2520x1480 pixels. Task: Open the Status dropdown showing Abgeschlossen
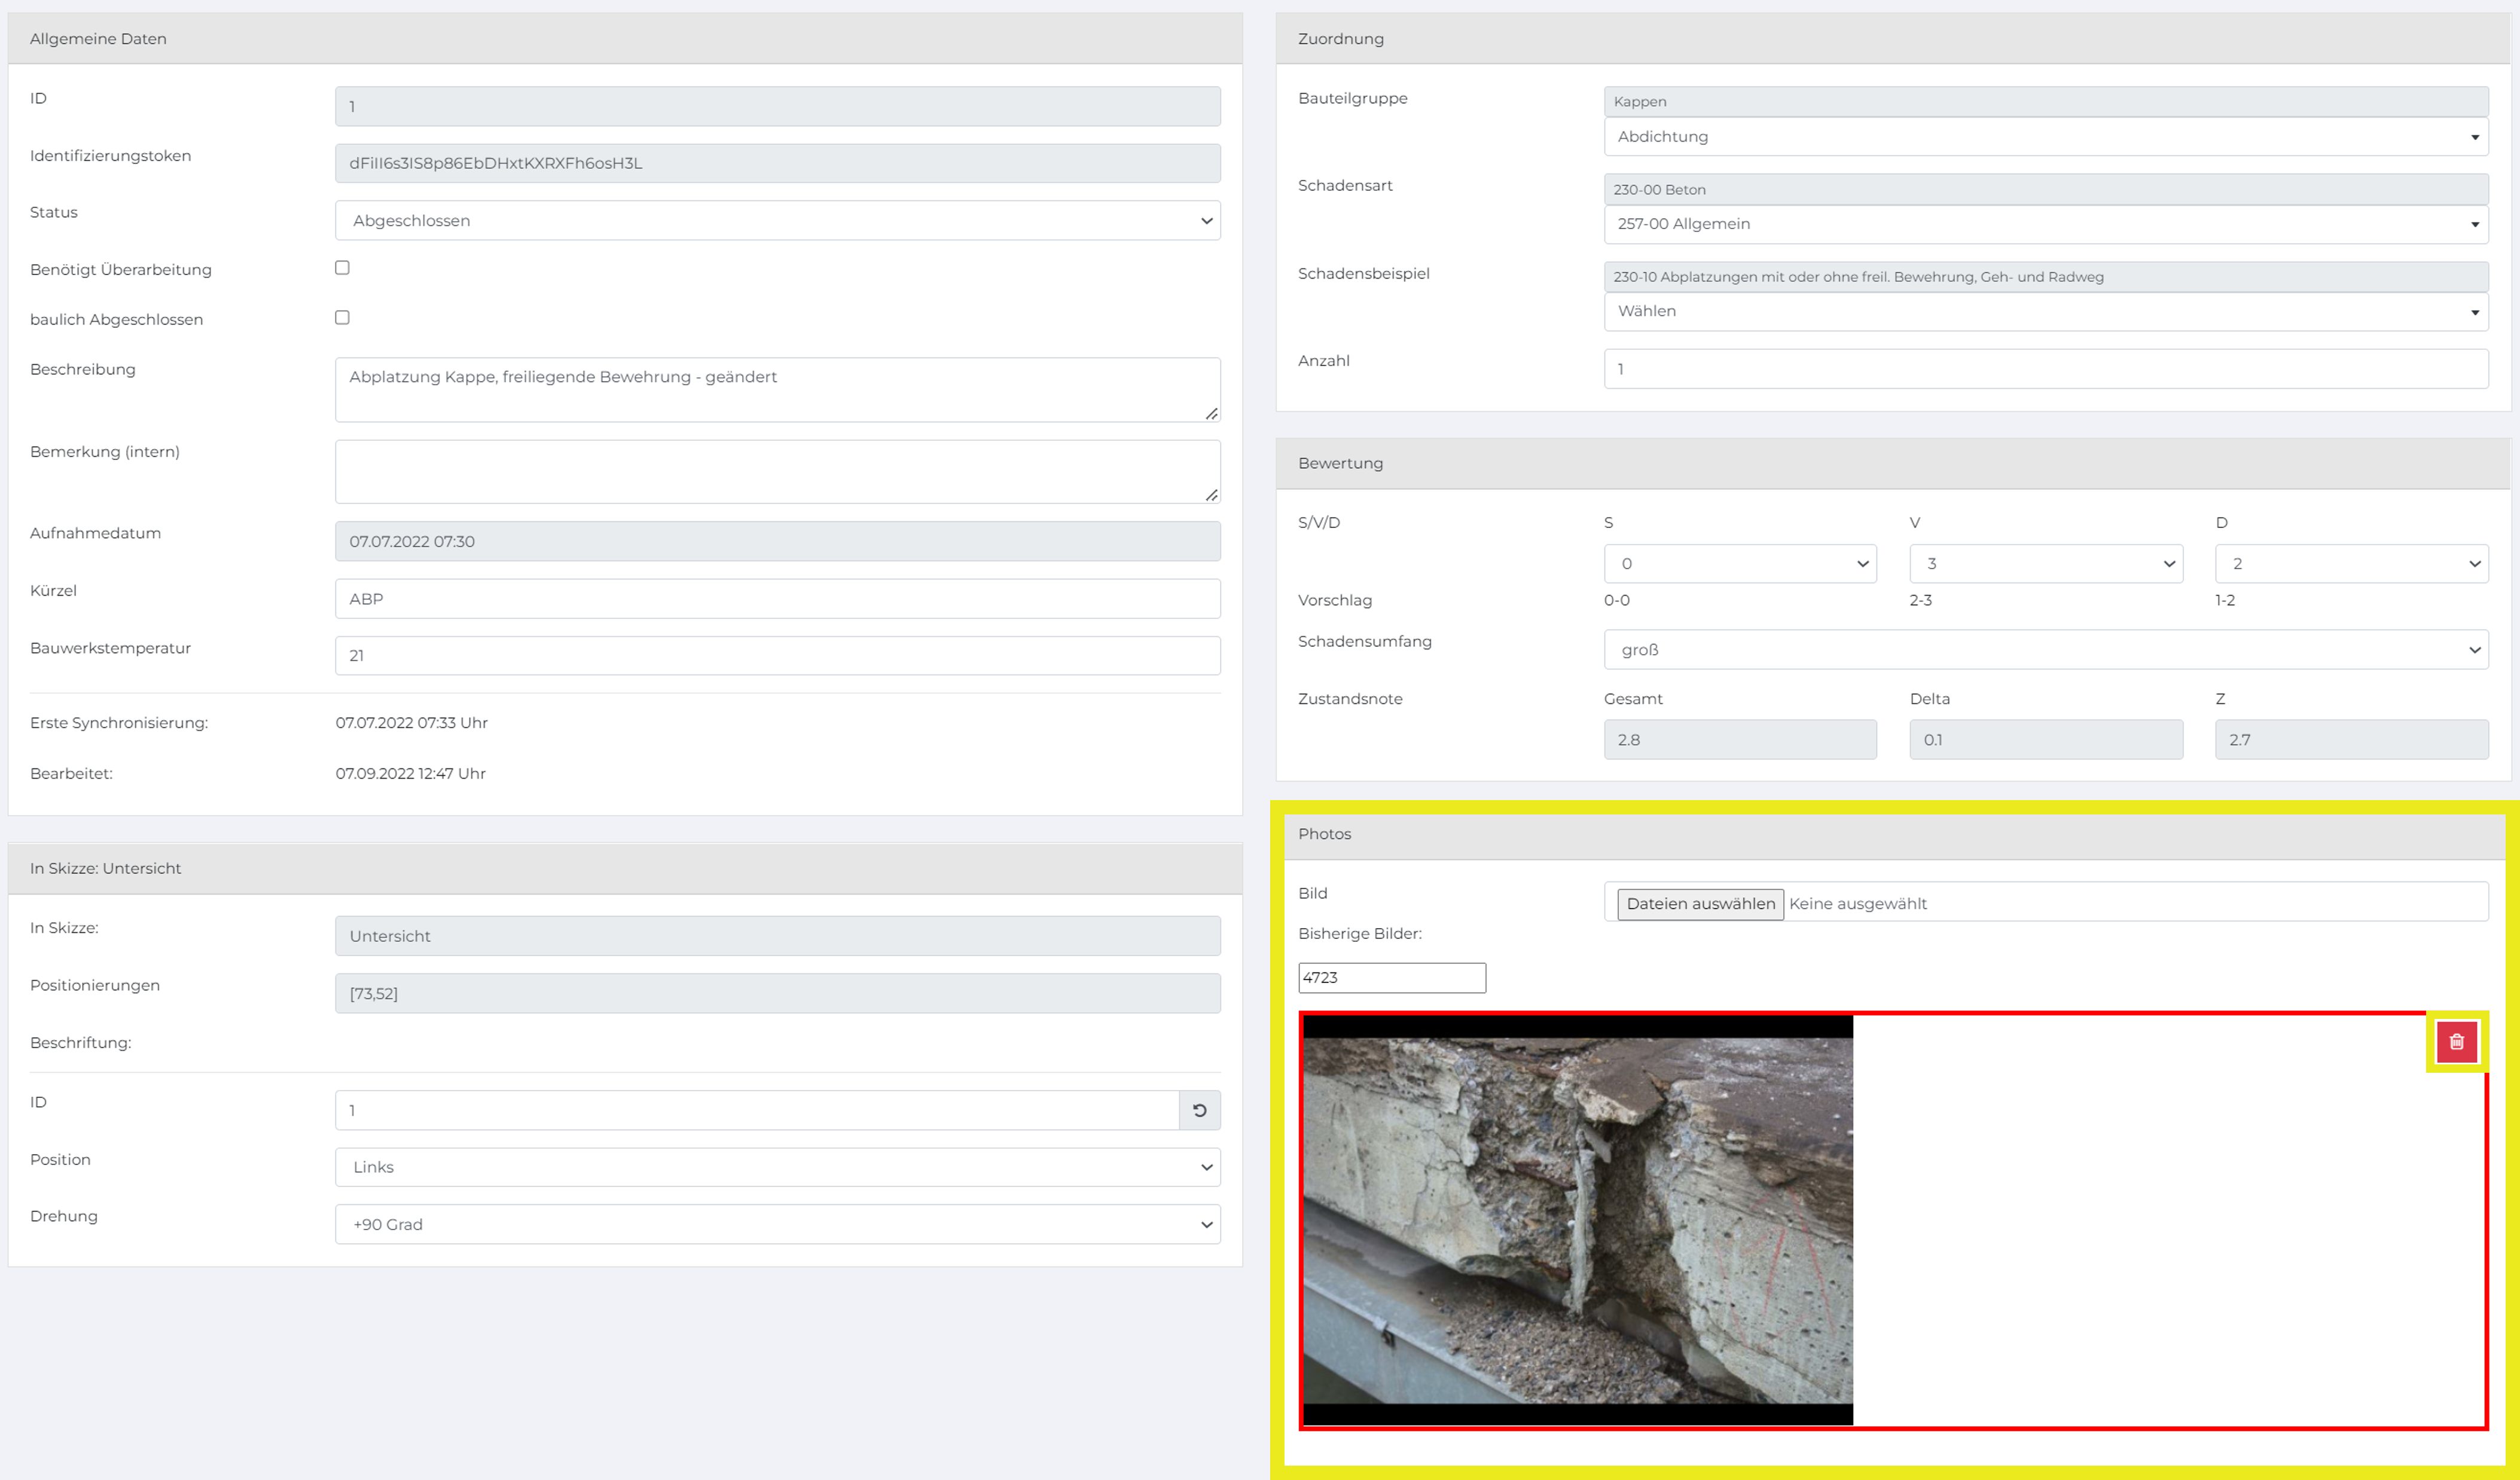pos(777,220)
